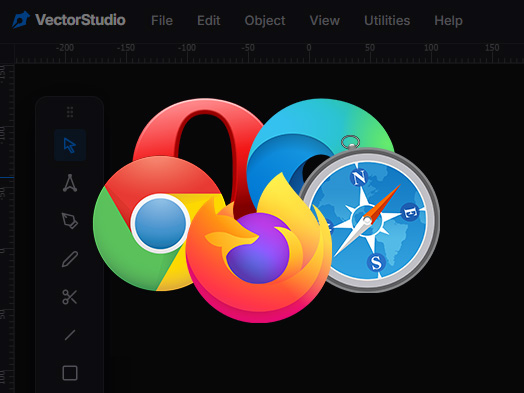Open the Object menu
This screenshot has width=524, height=393.
265,21
